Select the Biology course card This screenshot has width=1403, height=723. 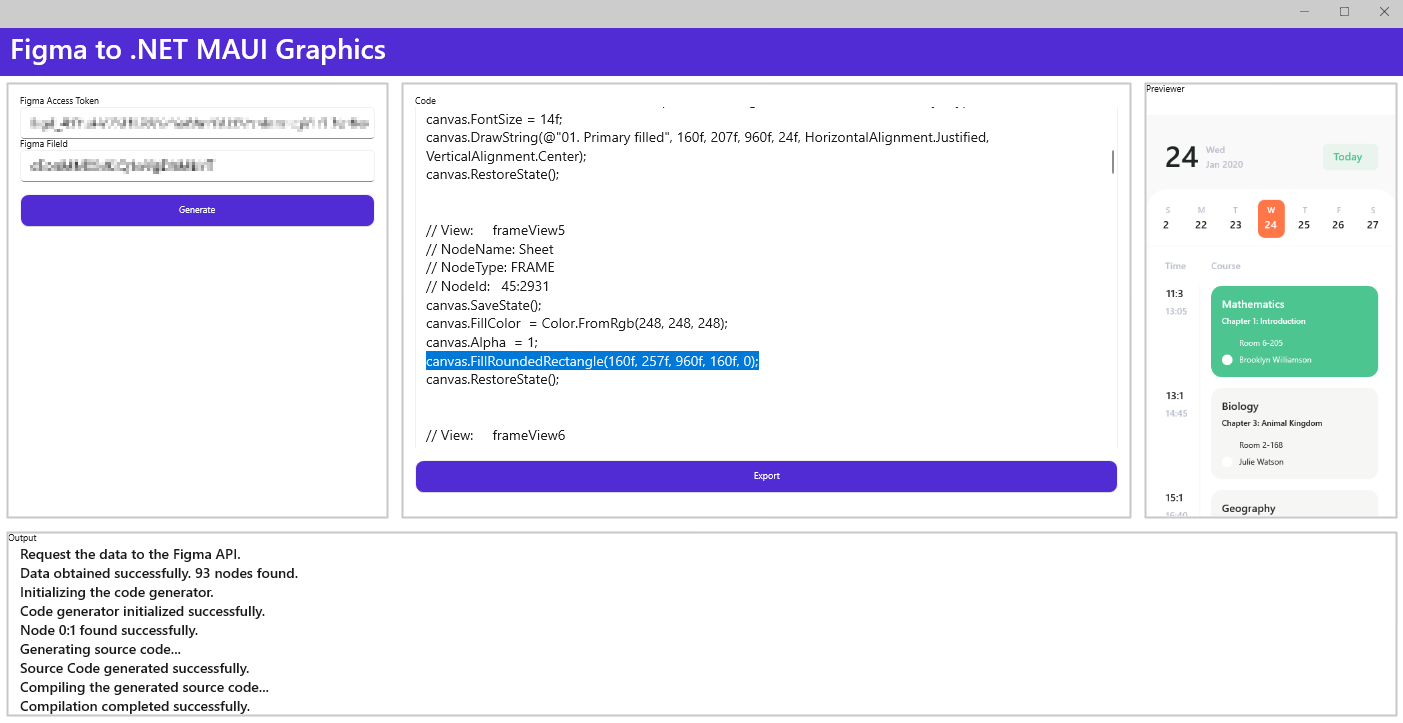(1294, 434)
